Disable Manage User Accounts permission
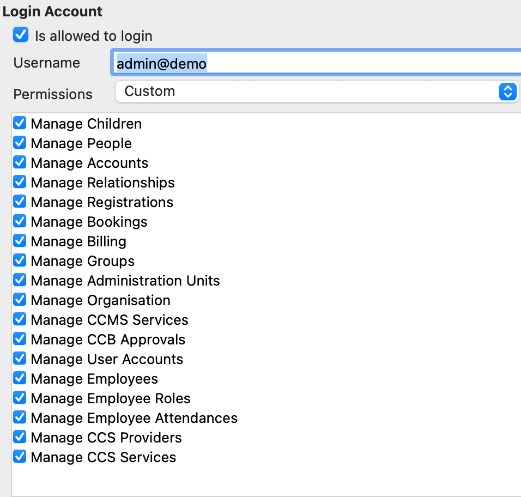This screenshot has height=497, width=521. [x=20, y=358]
